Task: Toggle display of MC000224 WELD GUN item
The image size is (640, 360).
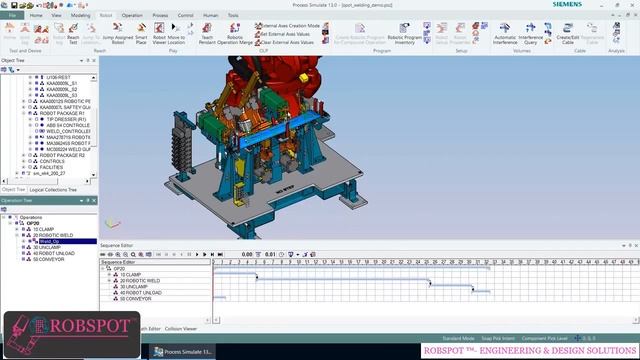Action: (37, 149)
